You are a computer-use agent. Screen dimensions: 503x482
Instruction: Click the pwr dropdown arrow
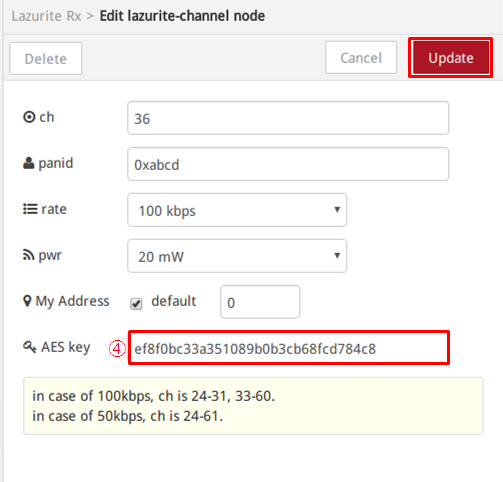pos(337,255)
